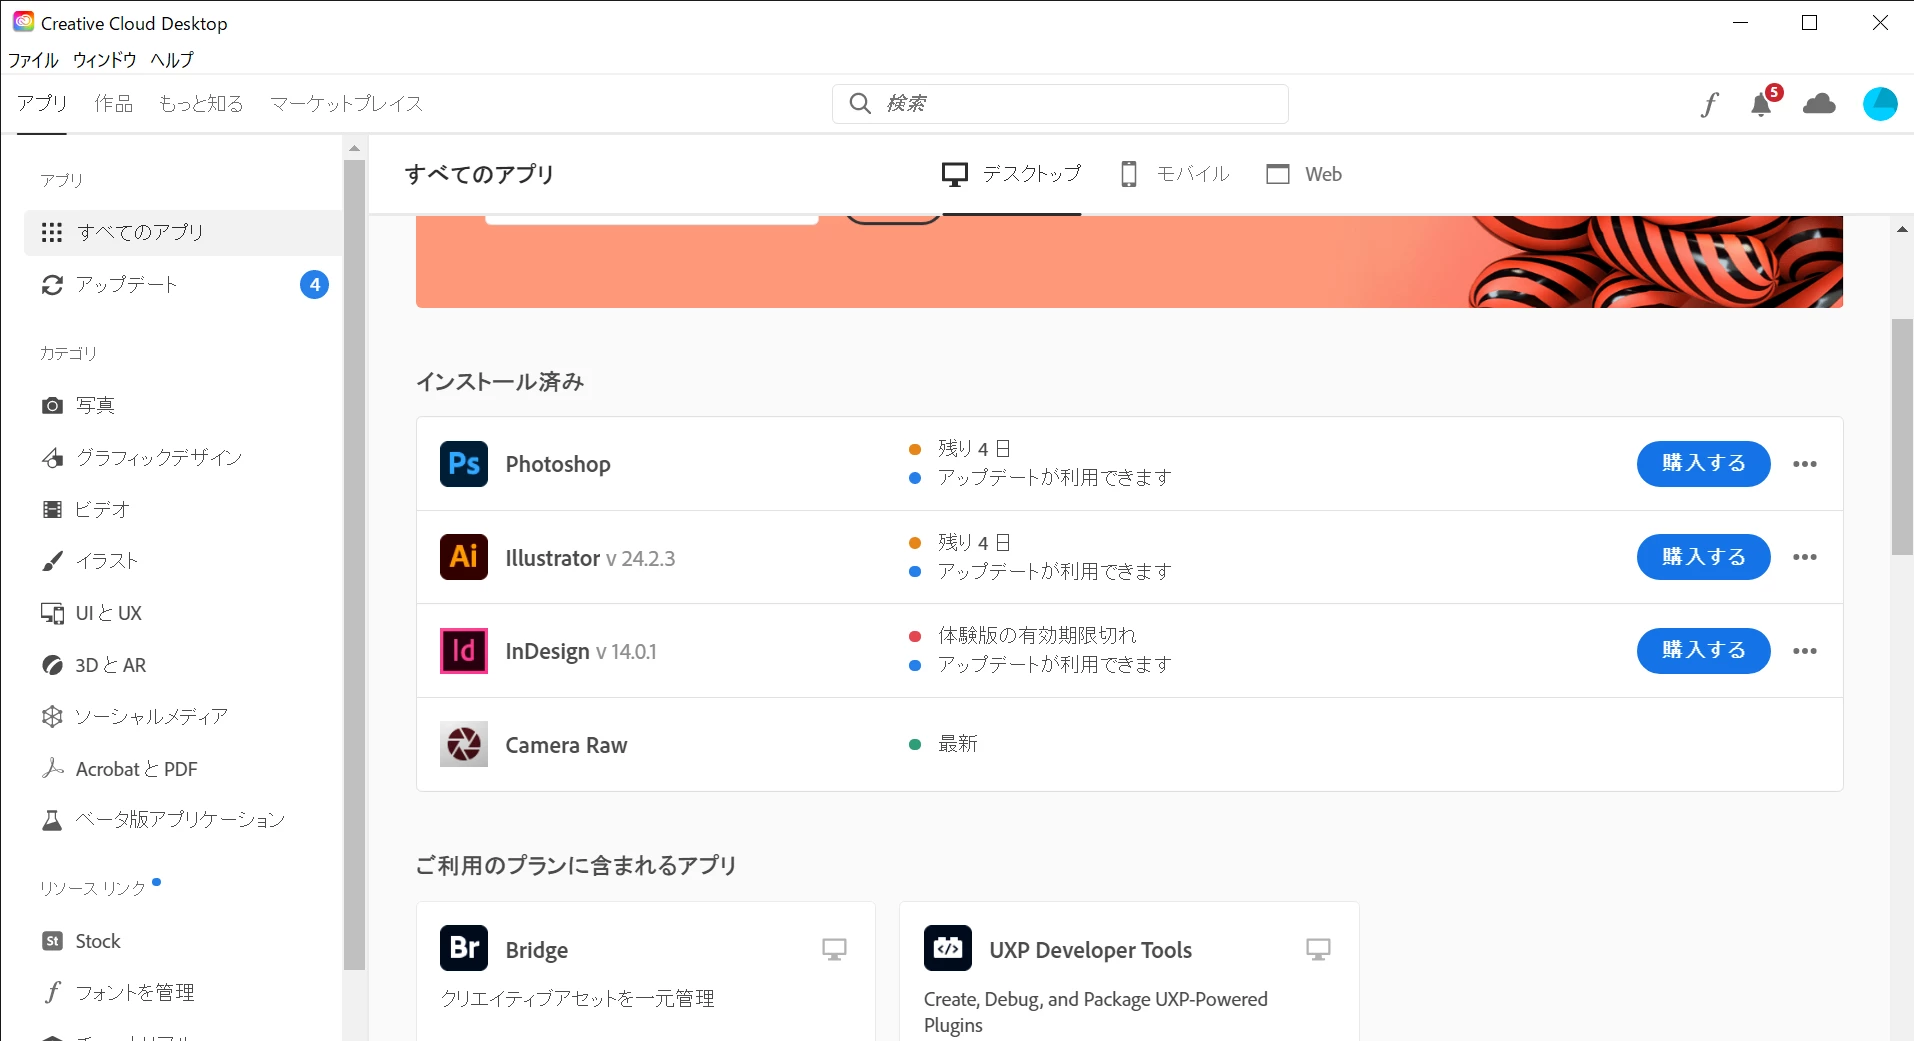Click the Illustrator v 24.2.3 label
Viewport: 1914px width, 1041px height.
(x=590, y=558)
